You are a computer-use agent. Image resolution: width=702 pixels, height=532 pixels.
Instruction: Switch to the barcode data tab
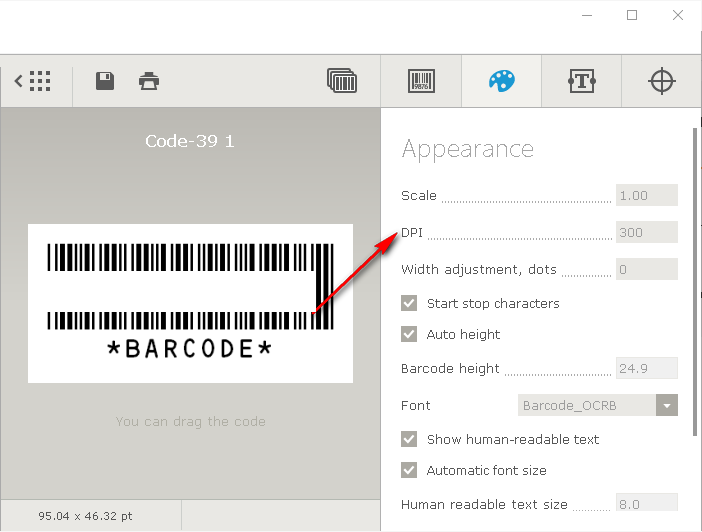pos(421,81)
